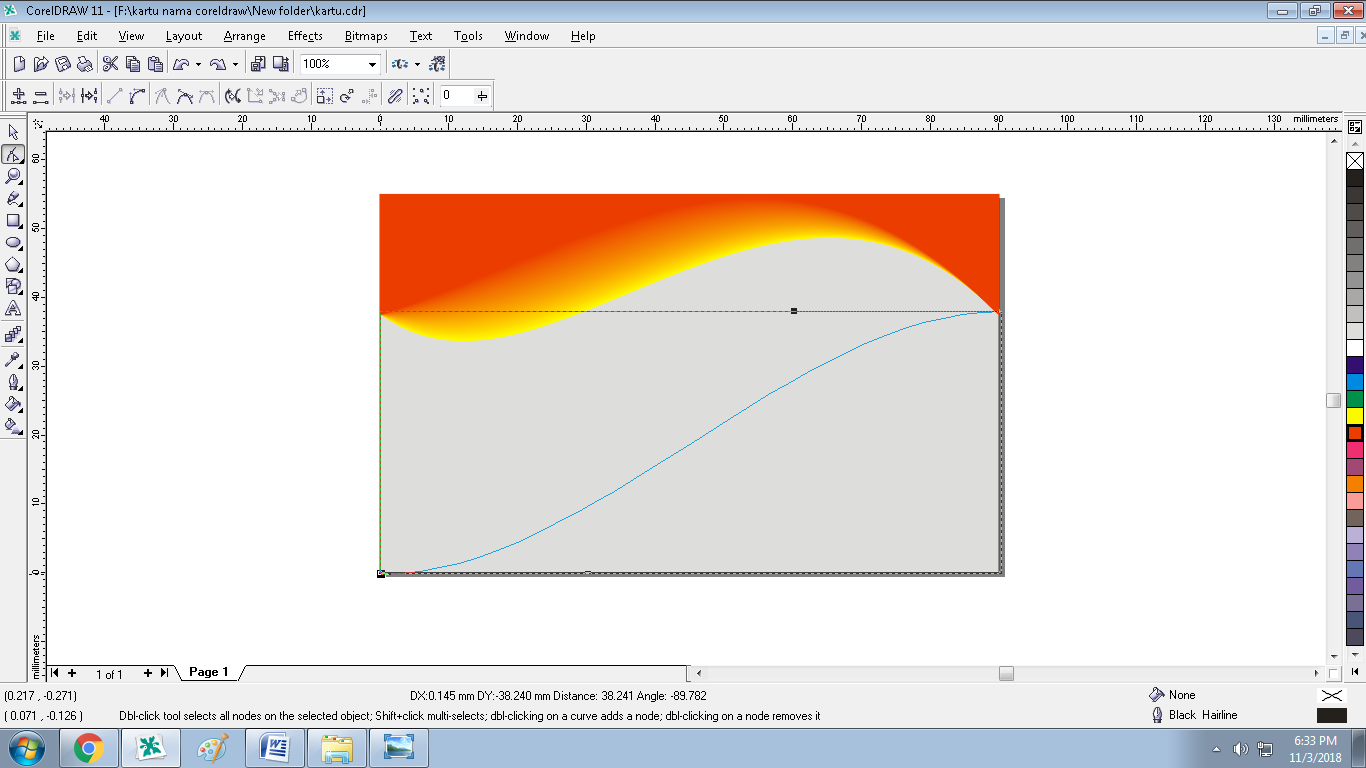Click the Redo arrow icon
The height and width of the screenshot is (768, 1366).
(218, 64)
